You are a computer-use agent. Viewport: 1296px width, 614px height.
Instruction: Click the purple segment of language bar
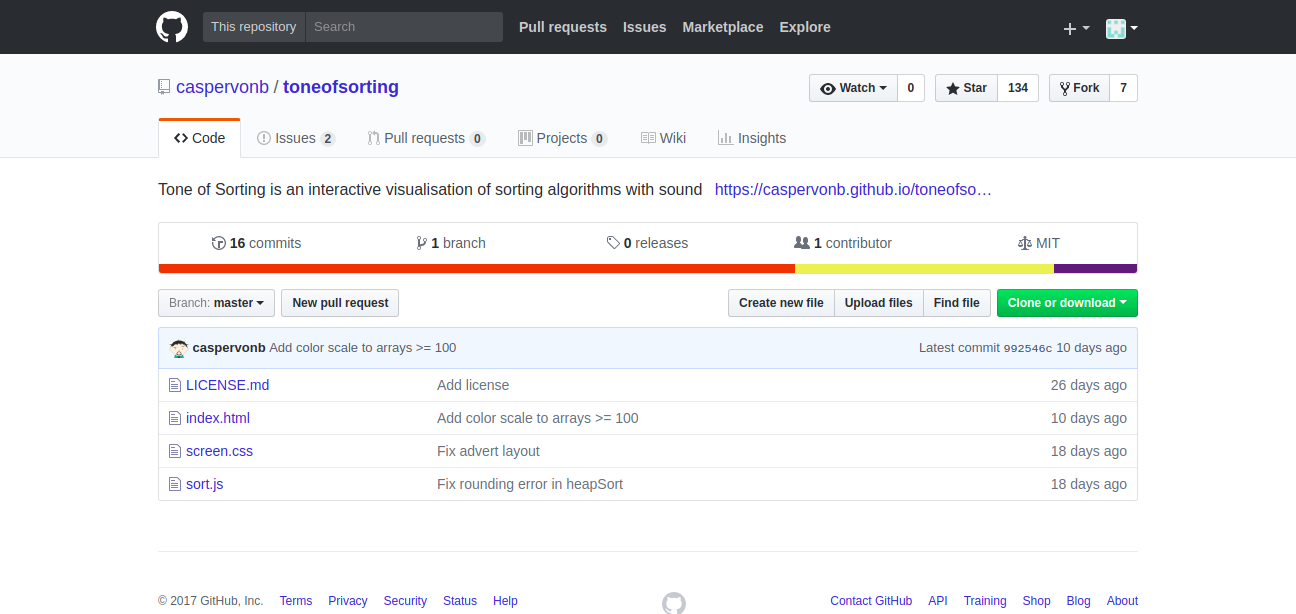pyautogui.click(x=1095, y=268)
